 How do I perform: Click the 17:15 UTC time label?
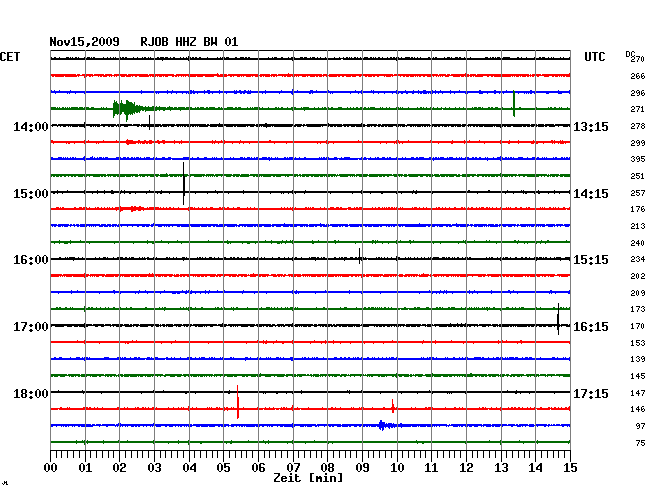click(x=591, y=393)
